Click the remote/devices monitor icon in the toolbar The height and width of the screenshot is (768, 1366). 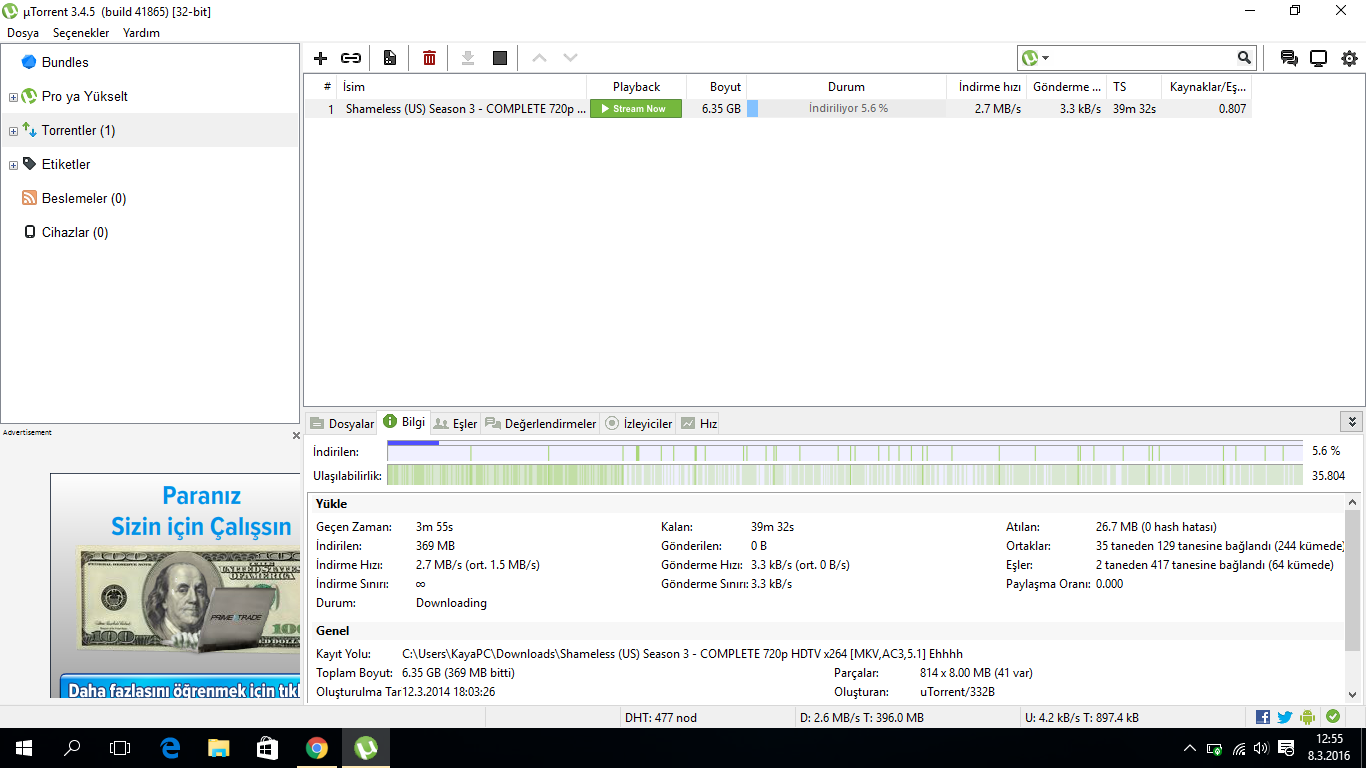1318,58
